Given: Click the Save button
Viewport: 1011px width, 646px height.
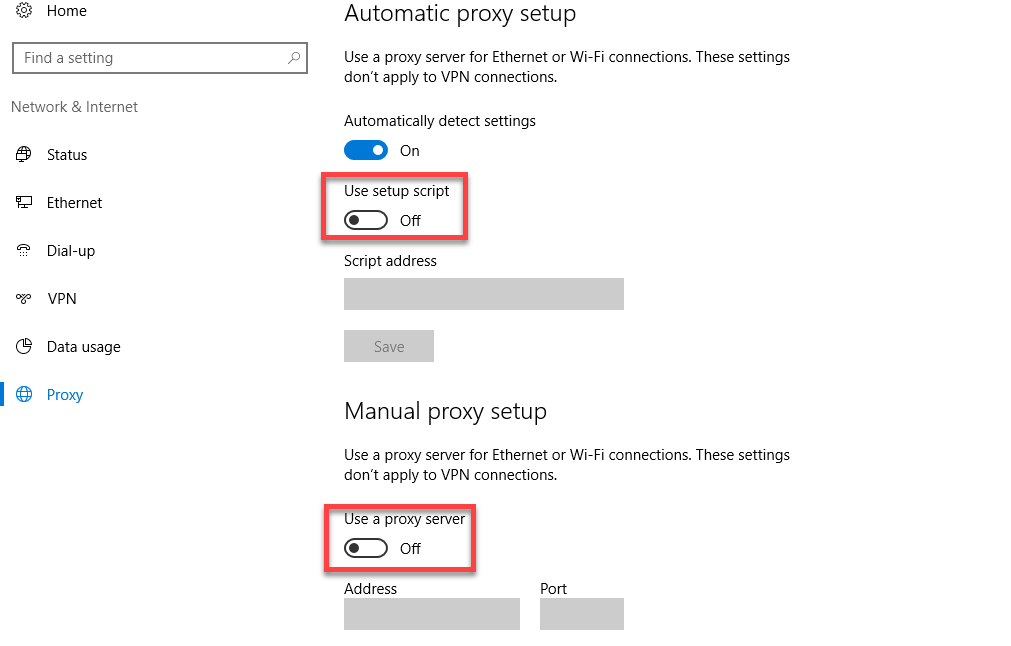Looking at the screenshot, I should point(388,345).
